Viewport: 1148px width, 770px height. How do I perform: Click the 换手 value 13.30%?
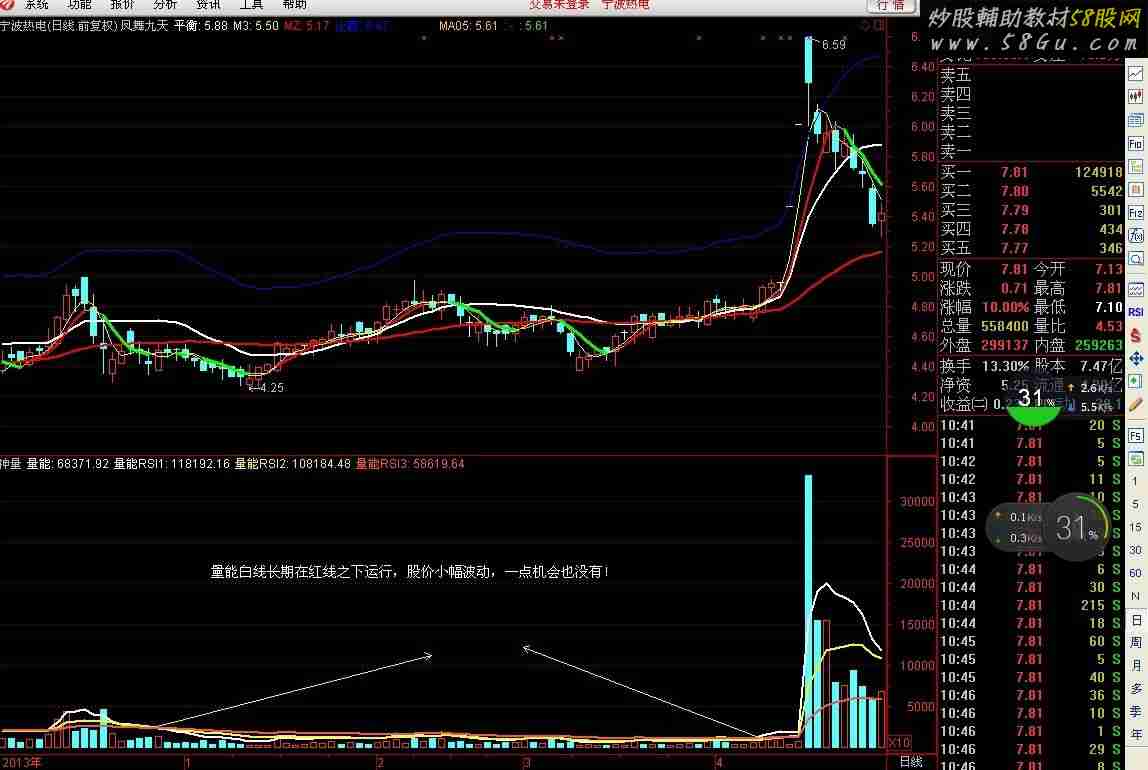tap(1005, 365)
